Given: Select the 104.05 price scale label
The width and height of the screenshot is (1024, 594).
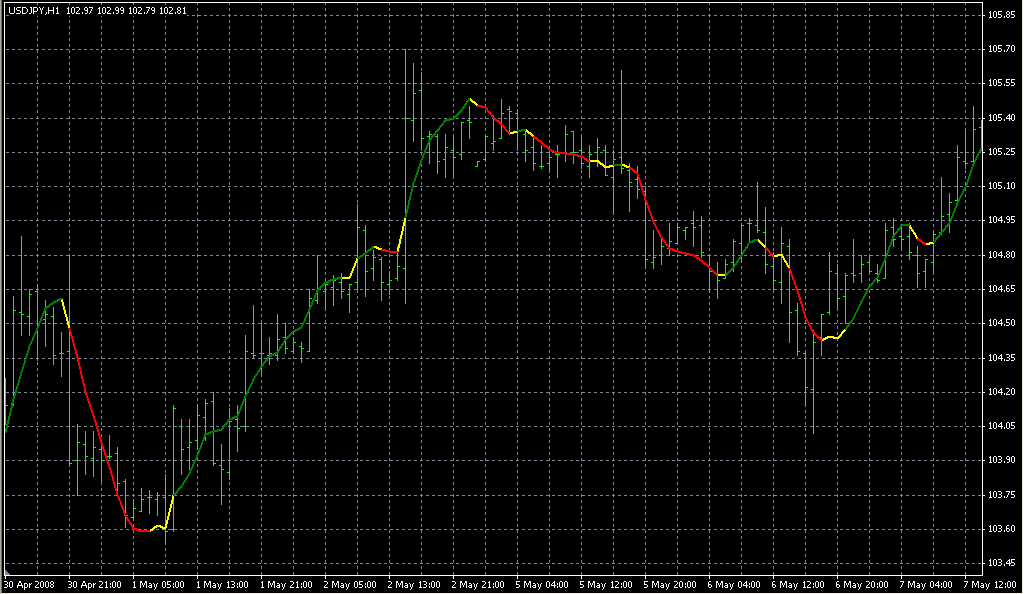Looking at the screenshot, I should coord(1001,426).
